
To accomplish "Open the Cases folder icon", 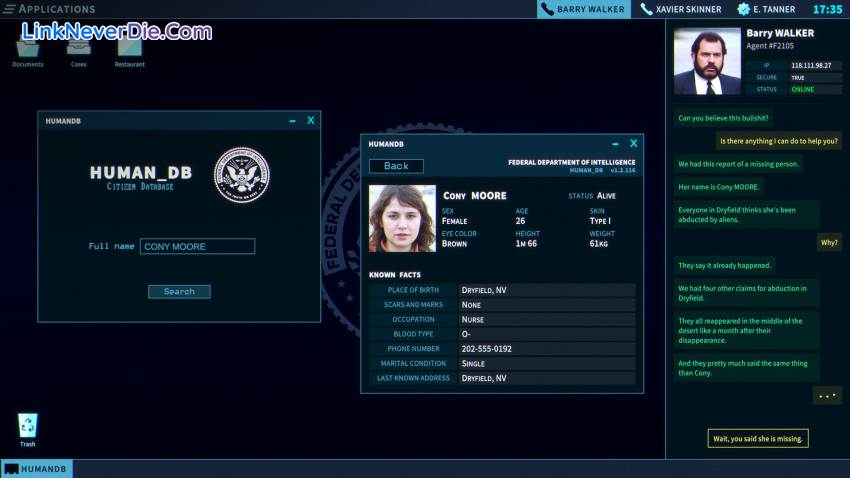I will (x=78, y=48).
